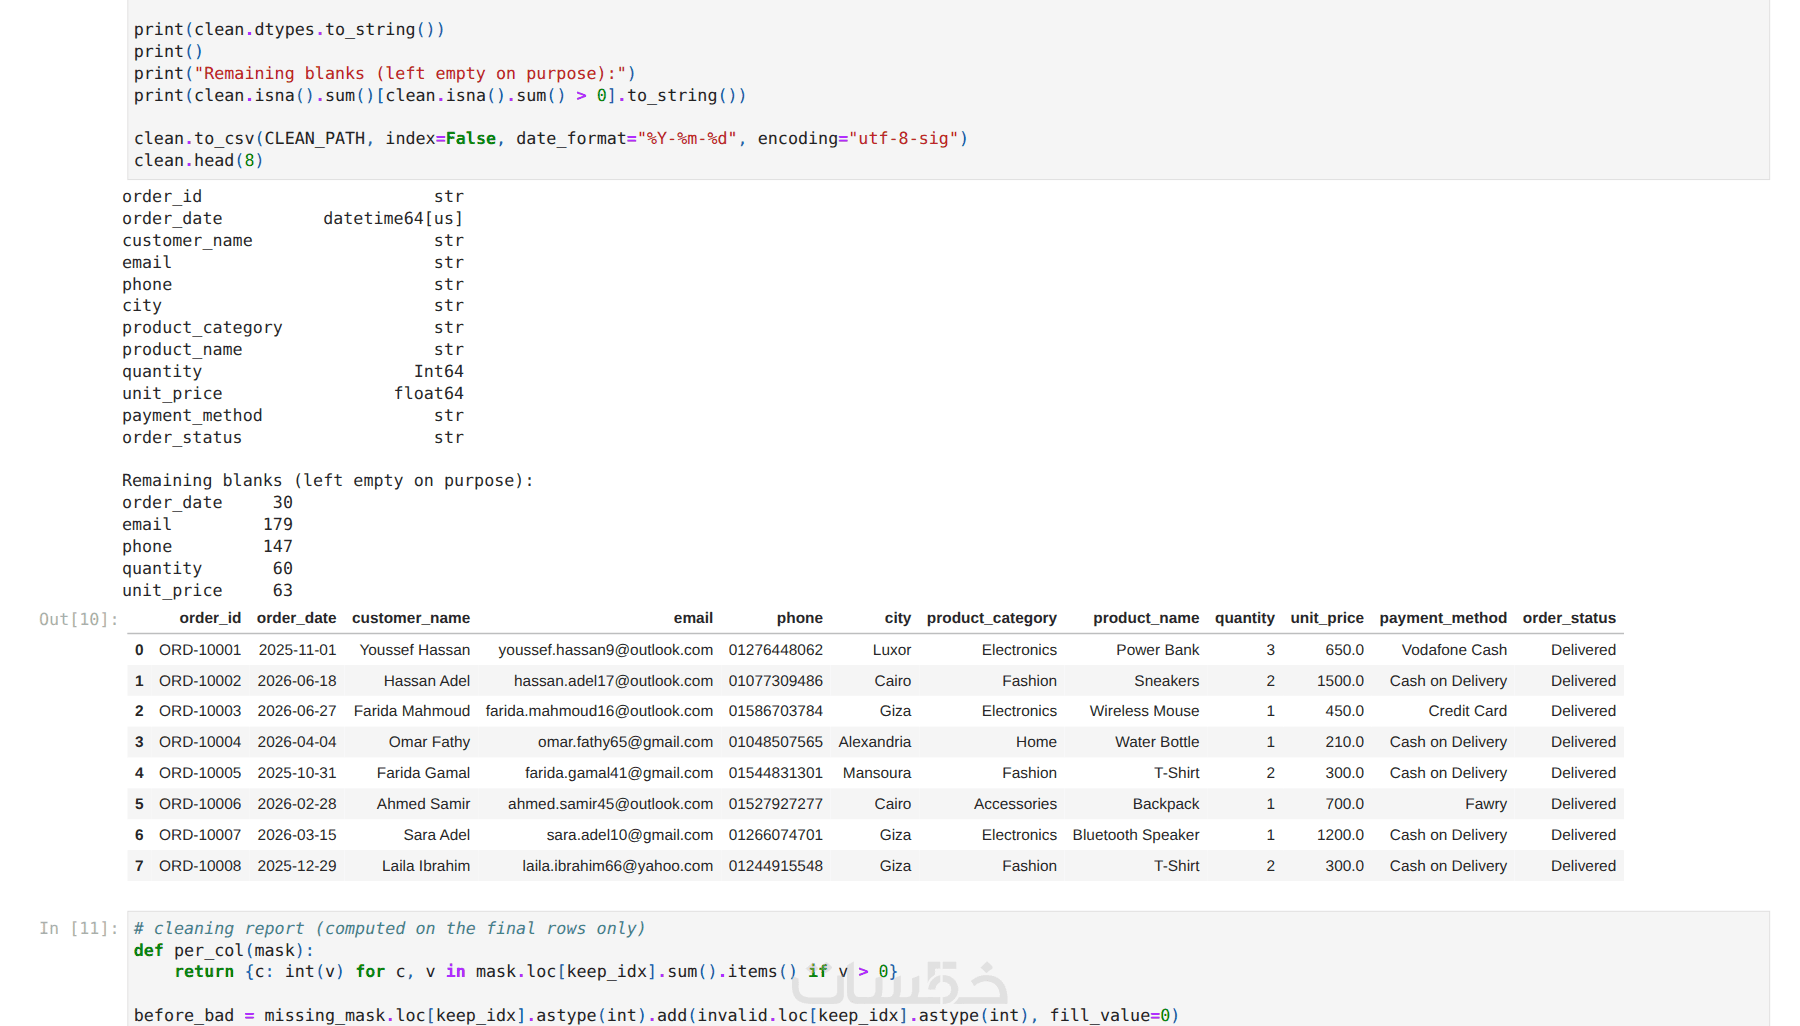This screenshot has width=1800, height=1026.
Task: Click the def per_col(mask) code line
Action: click(x=224, y=950)
